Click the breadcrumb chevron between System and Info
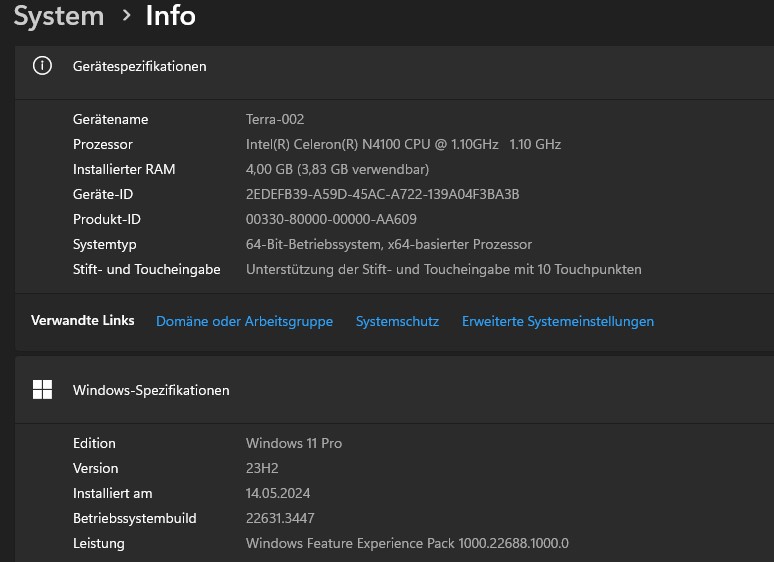Viewport: 774px width, 562px height. click(126, 16)
